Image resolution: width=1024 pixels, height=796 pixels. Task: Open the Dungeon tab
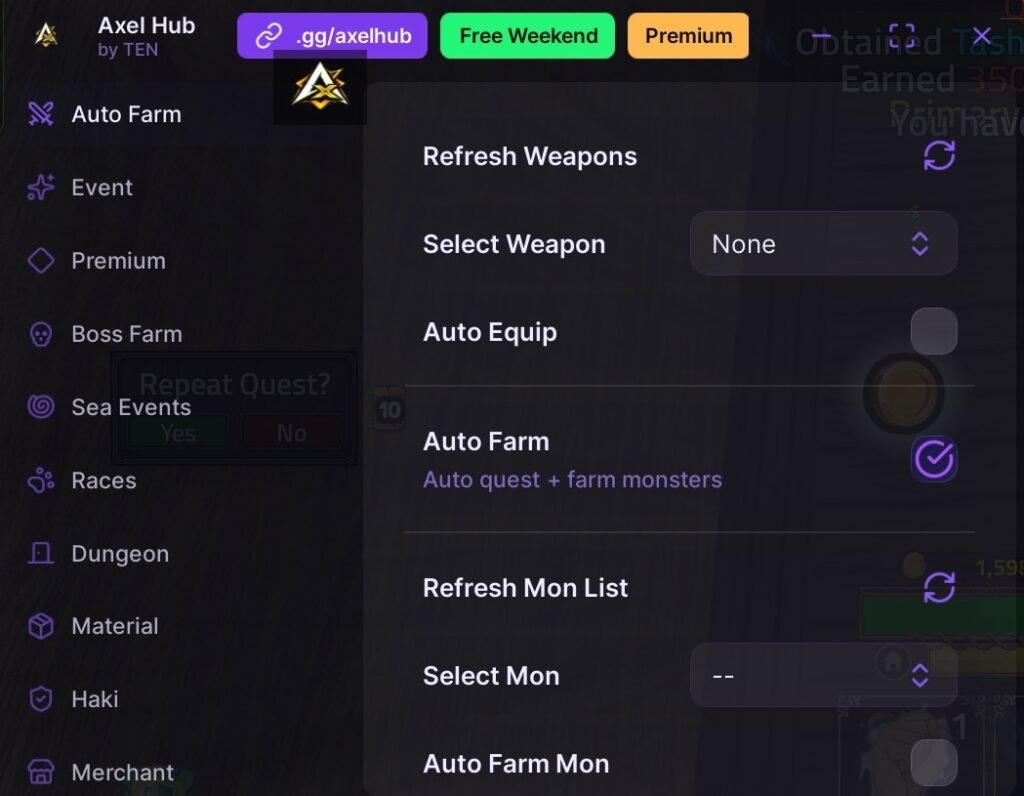point(120,554)
